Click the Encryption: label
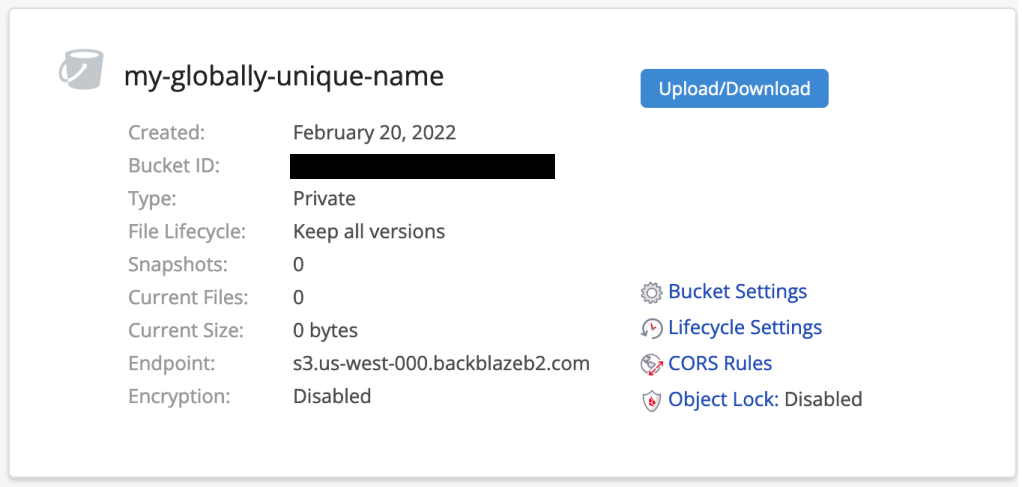Screen dimensions: 1022x487 179,396
